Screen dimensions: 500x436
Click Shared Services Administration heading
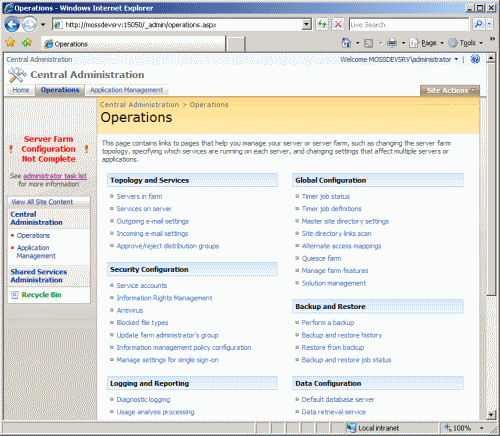pyautogui.click(x=39, y=276)
